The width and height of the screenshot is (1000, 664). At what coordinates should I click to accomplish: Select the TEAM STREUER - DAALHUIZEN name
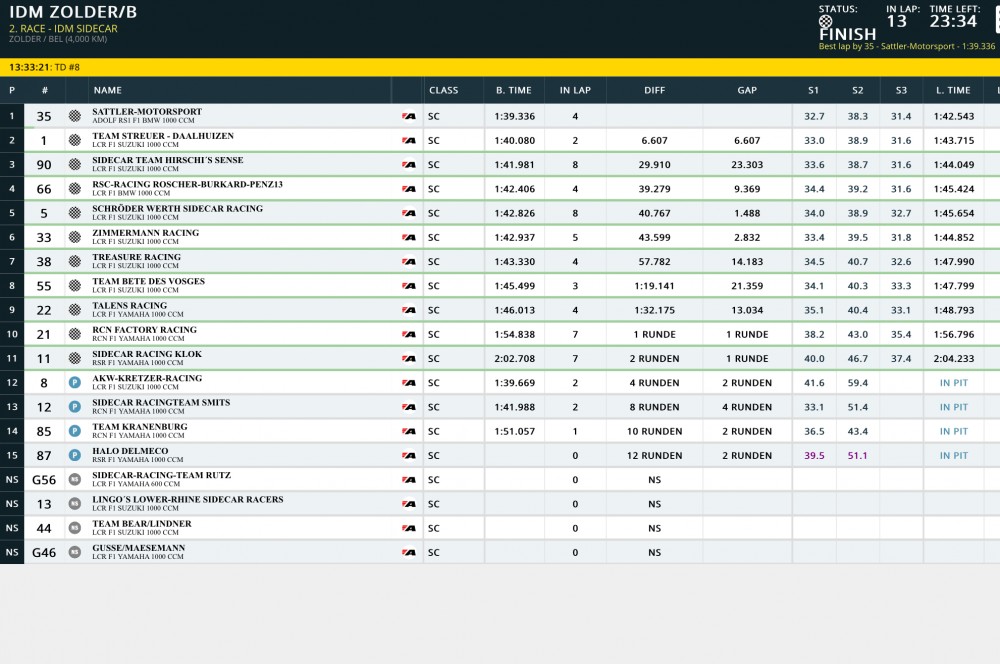(x=163, y=136)
